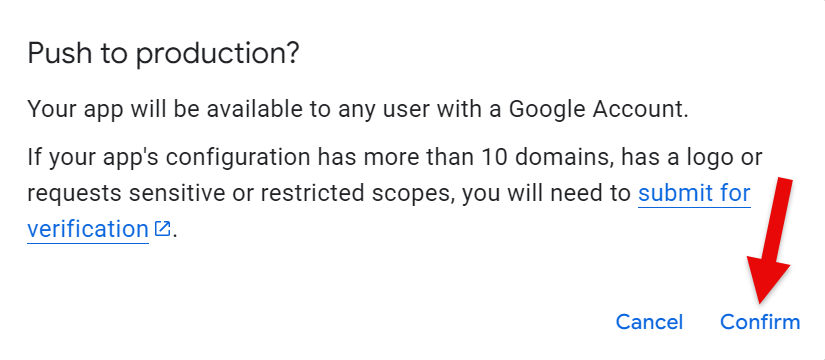This screenshot has width=825, height=360.
Task: Select the "Push to production?" dialog title
Action: point(163,54)
